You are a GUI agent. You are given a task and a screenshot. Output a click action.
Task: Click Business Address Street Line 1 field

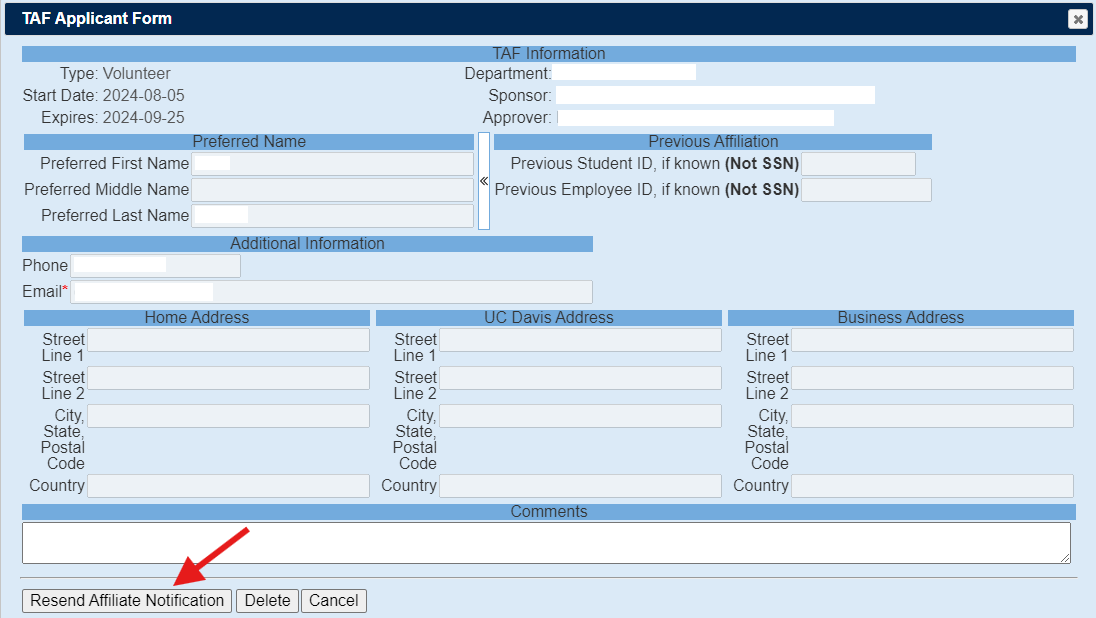[932, 340]
